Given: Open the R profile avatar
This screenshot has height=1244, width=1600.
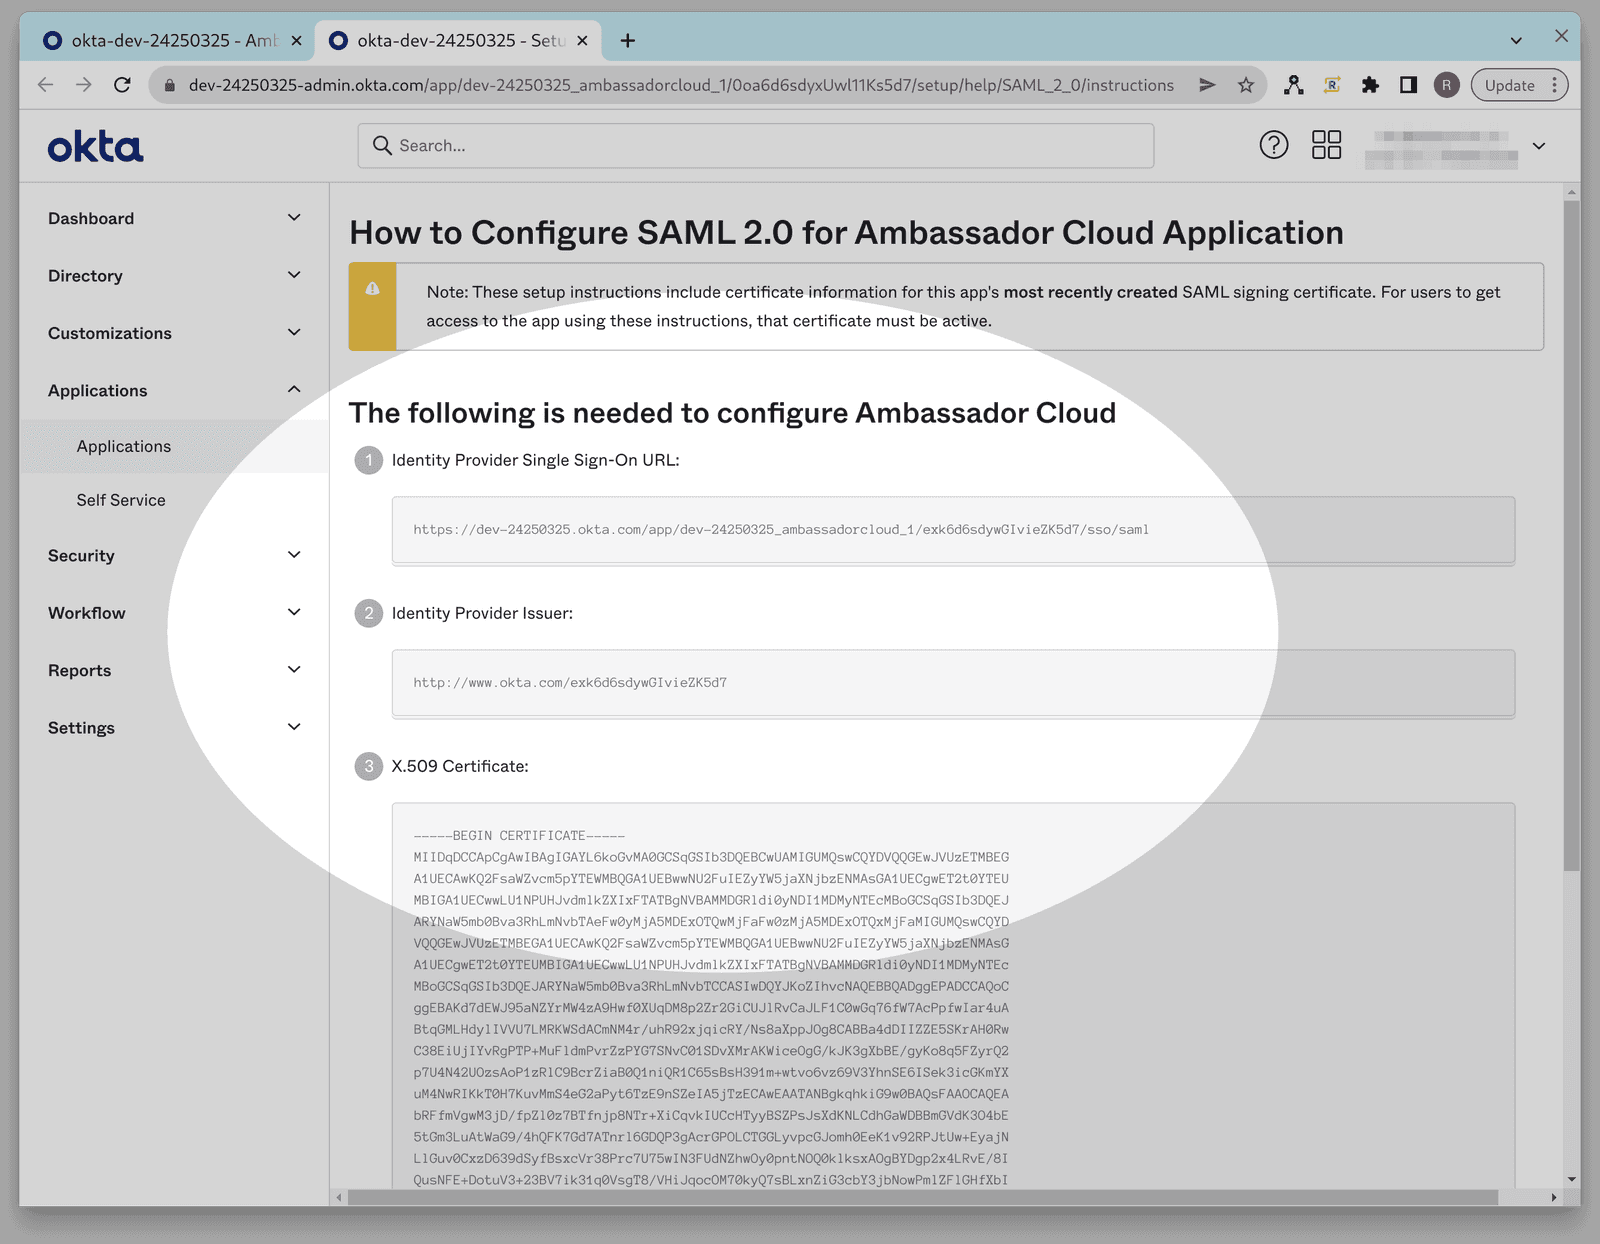Looking at the screenshot, I should [x=1446, y=85].
